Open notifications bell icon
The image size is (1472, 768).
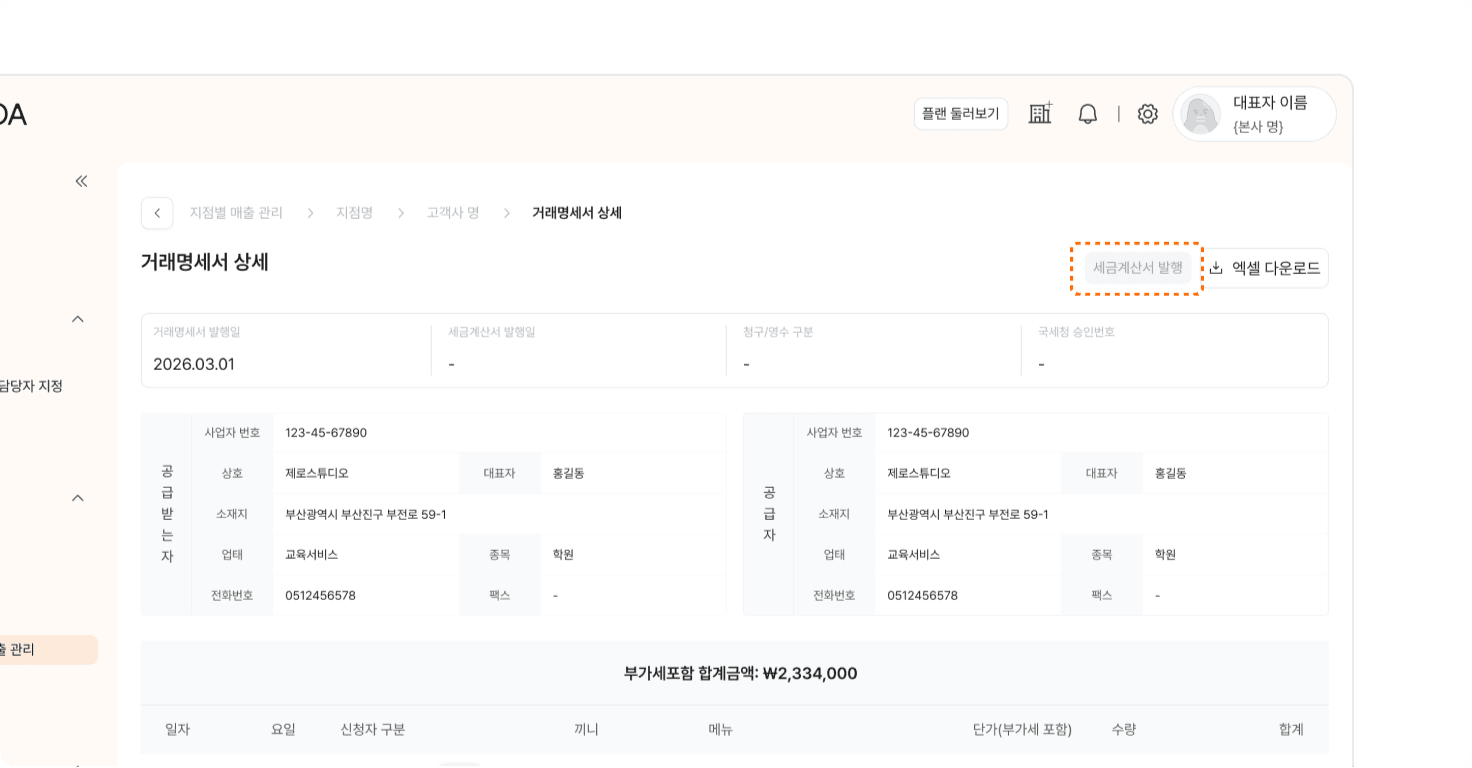pyautogui.click(x=1088, y=114)
